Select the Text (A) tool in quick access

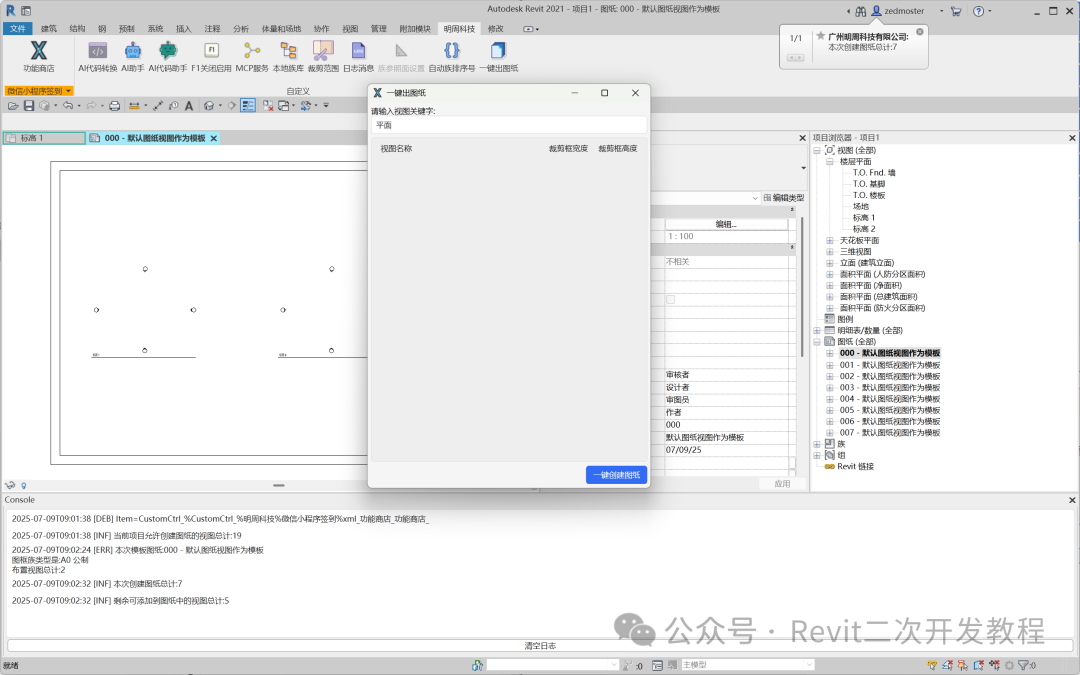[x=189, y=105]
